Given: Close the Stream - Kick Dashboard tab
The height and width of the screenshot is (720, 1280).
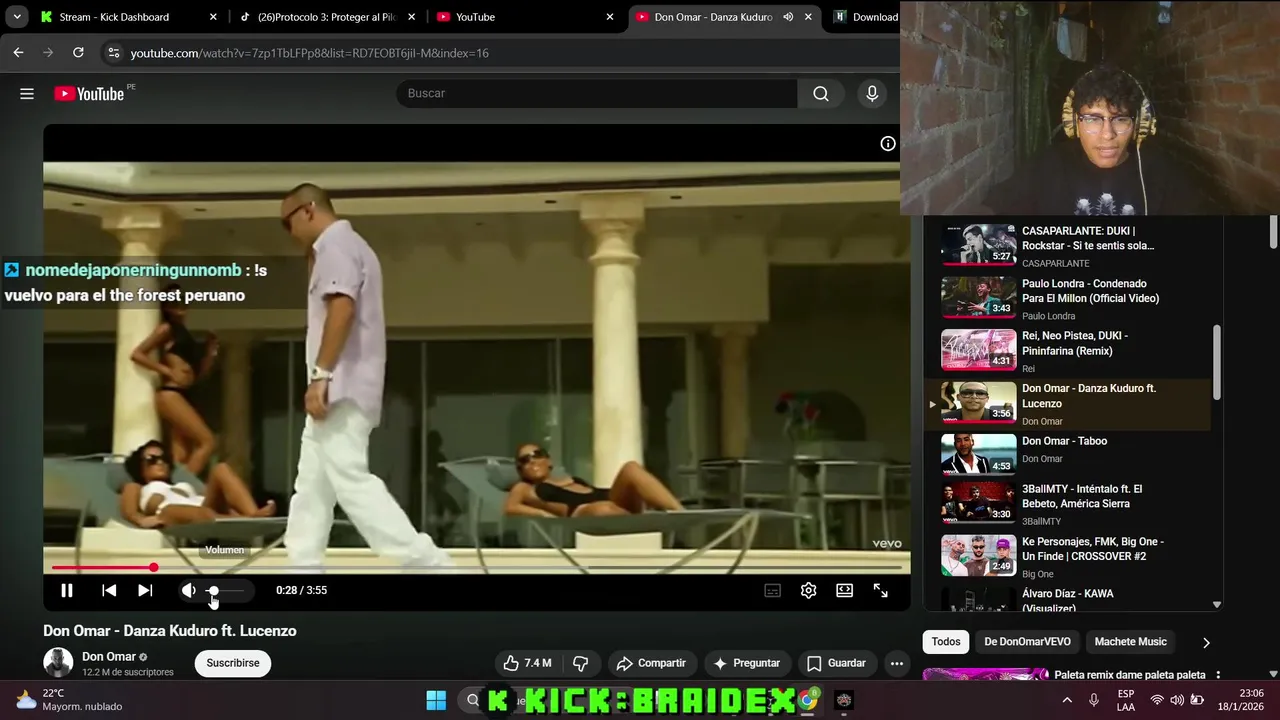Looking at the screenshot, I should point(213,17).
